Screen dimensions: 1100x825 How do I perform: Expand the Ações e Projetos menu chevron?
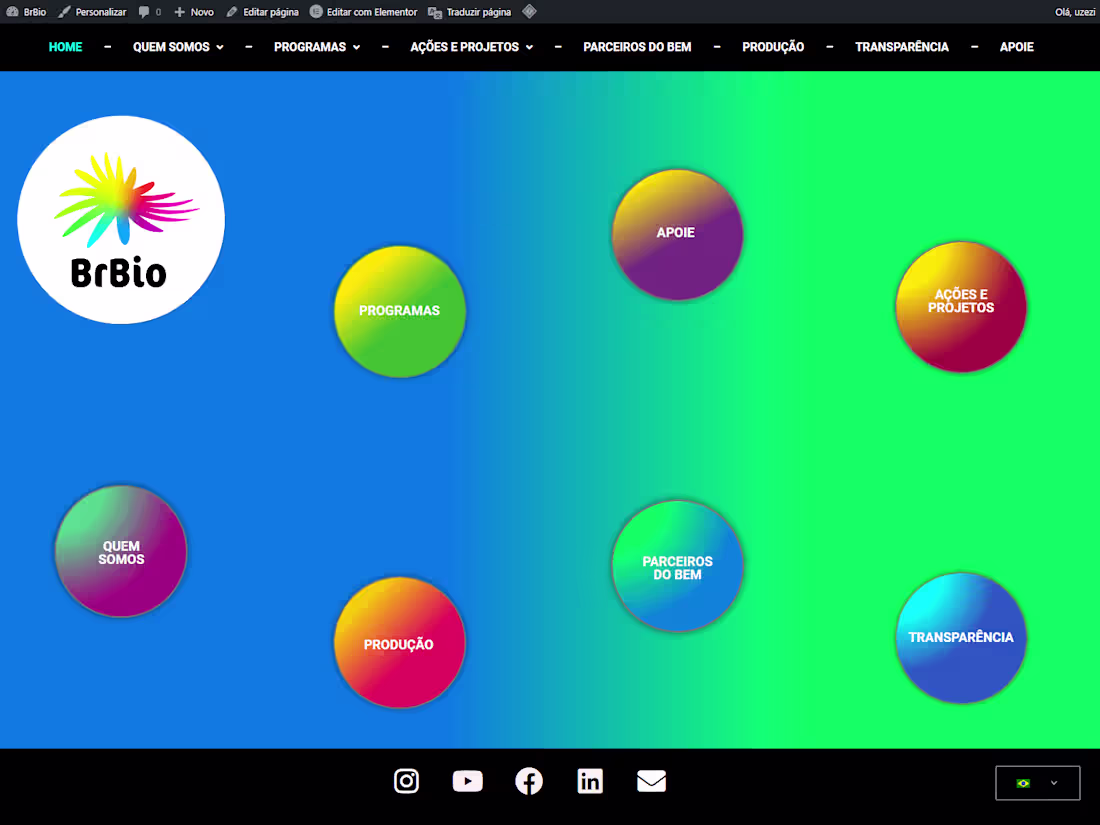530,47
